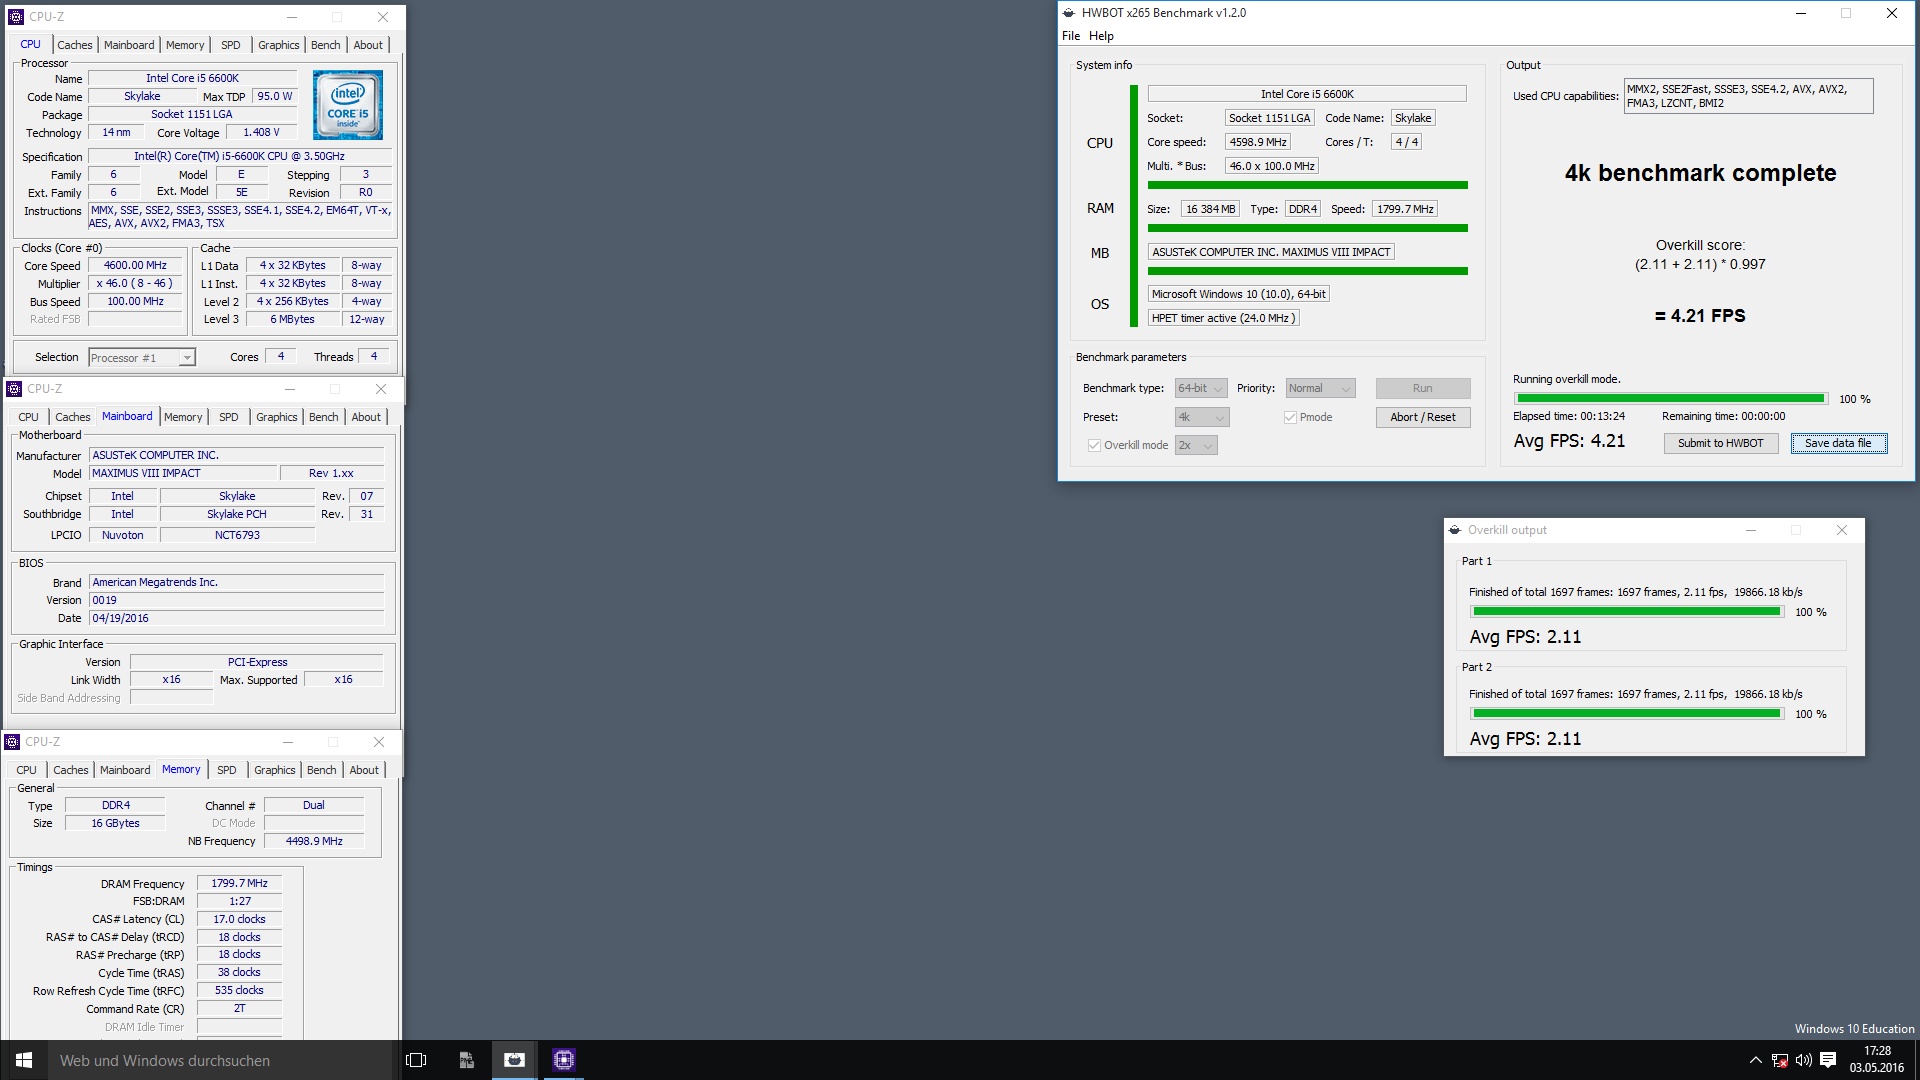The width and height of the screenshot is (1920, 1080).
Task: Switch to the HWBOT x265 taskbar app
Action: pos(515,1060)
